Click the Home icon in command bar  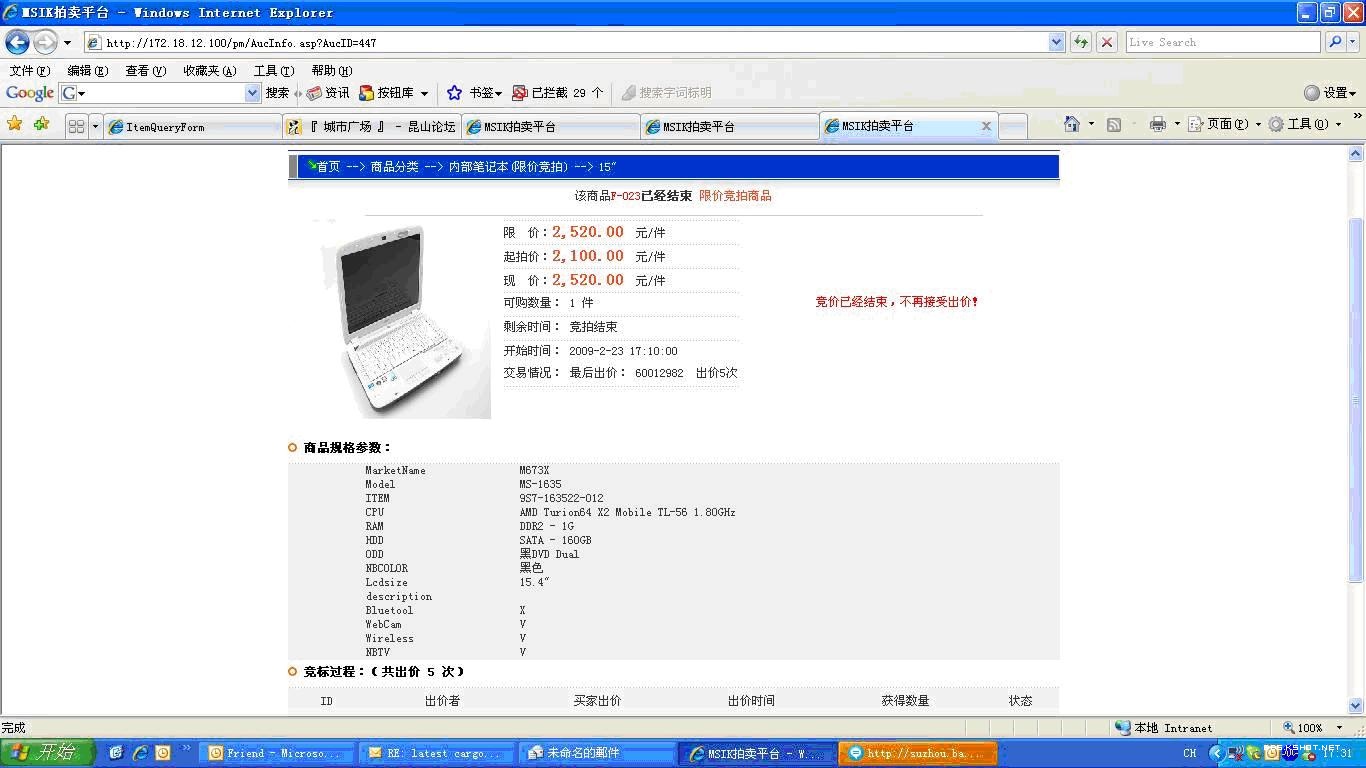pyautogui.click(x=1072, y=124)
